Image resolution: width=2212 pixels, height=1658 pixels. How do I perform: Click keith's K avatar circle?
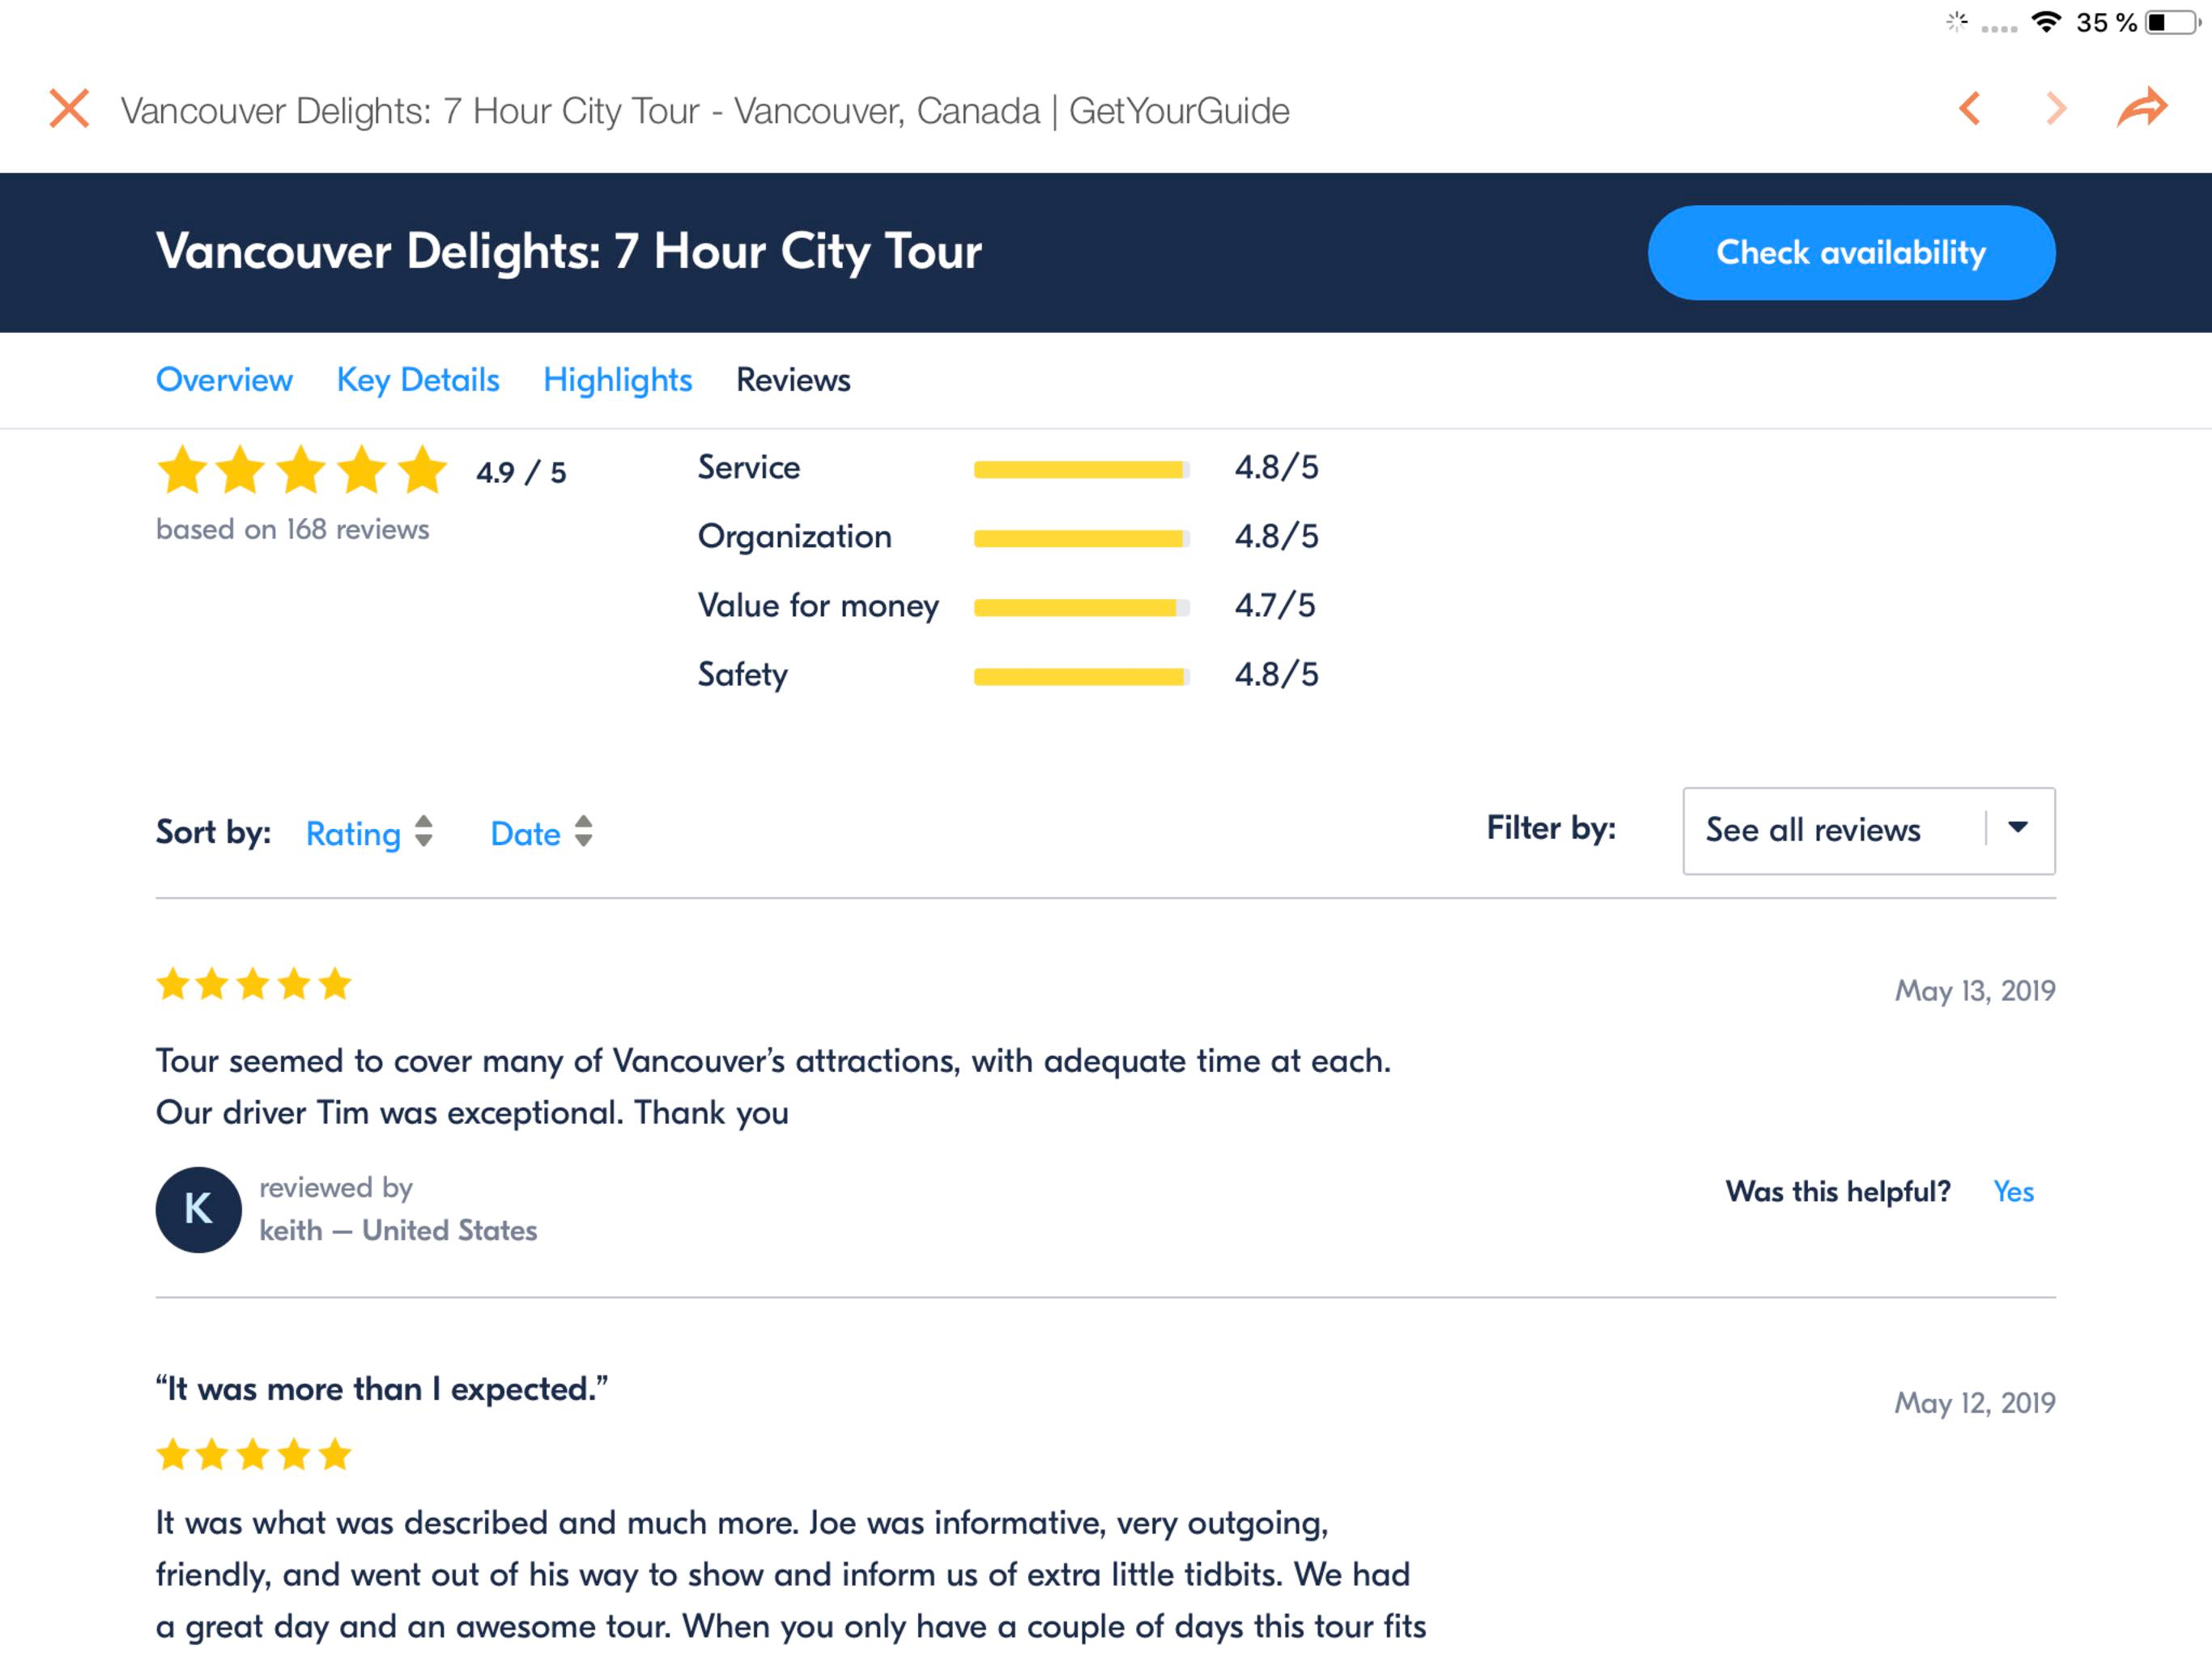pos(198,1209)
